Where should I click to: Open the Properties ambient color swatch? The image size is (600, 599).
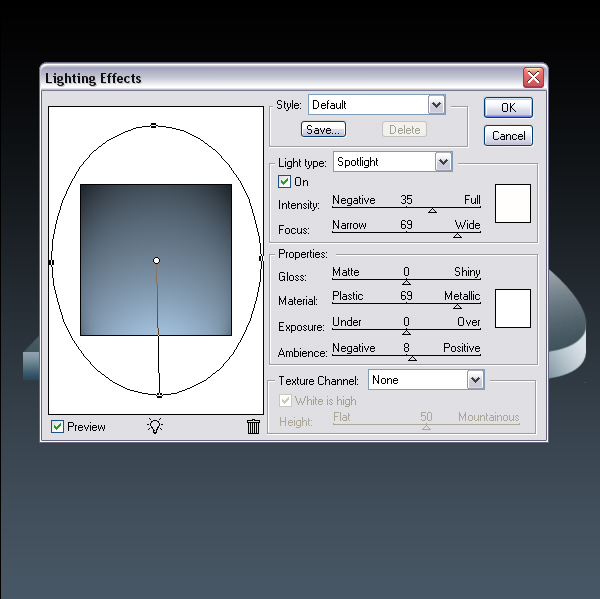click(x=513, y=308)
